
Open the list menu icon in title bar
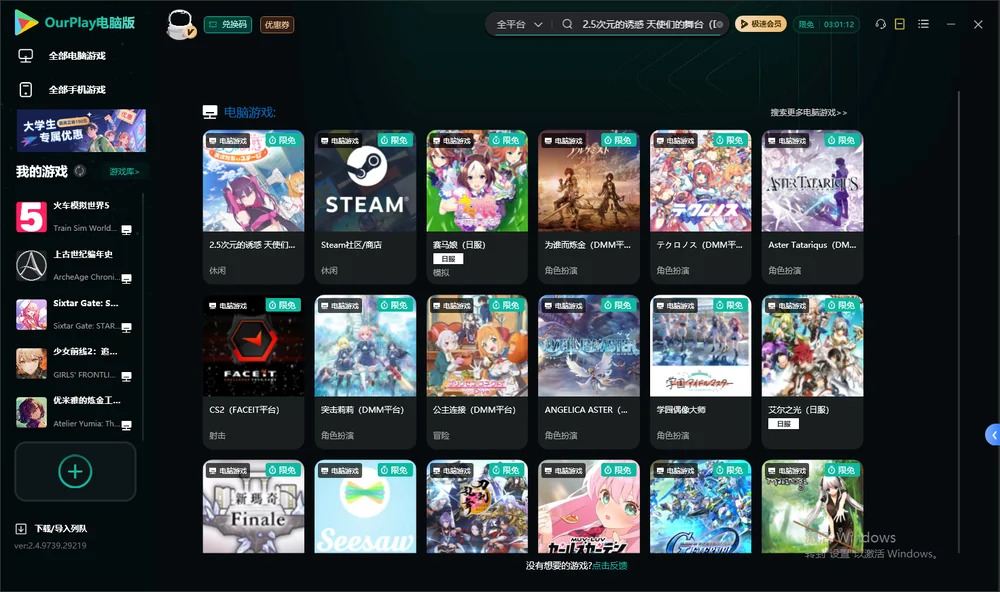click(x=923, y=24)
